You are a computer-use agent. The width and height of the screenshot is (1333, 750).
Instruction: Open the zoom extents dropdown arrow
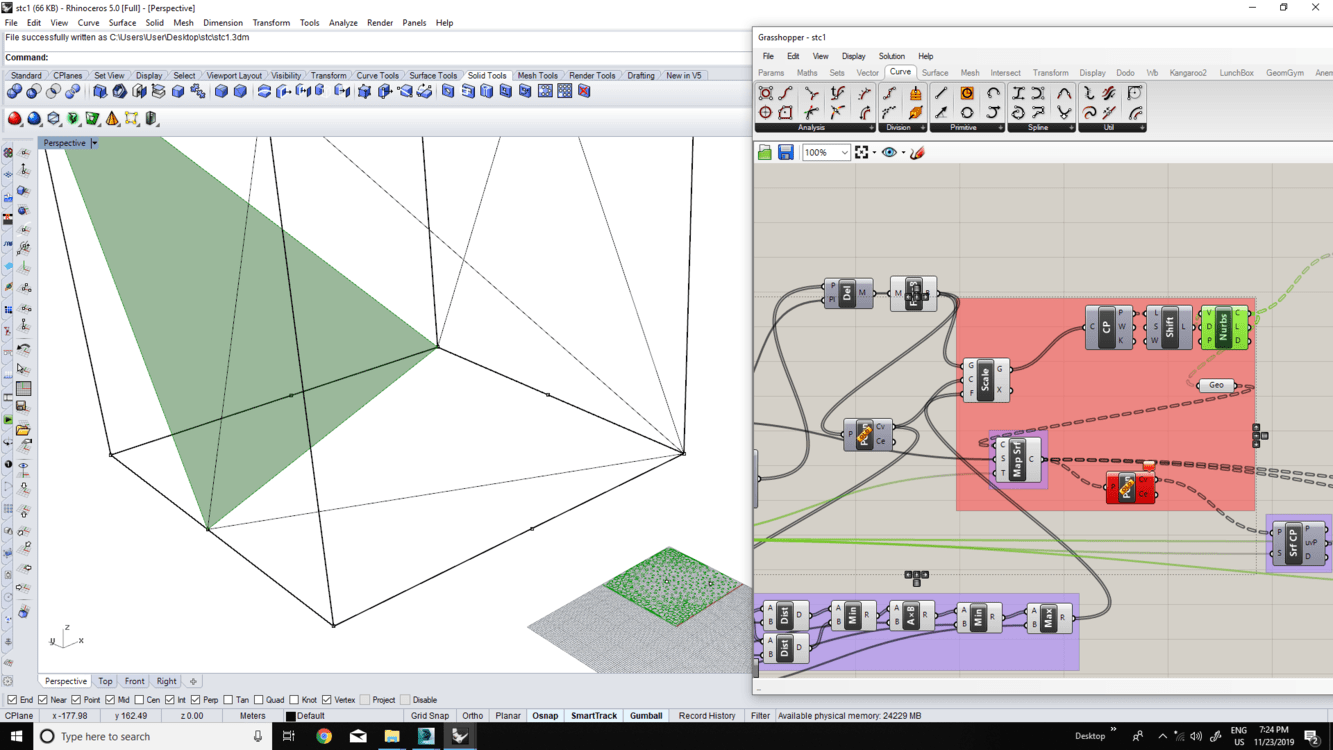(x=874, y=153)
